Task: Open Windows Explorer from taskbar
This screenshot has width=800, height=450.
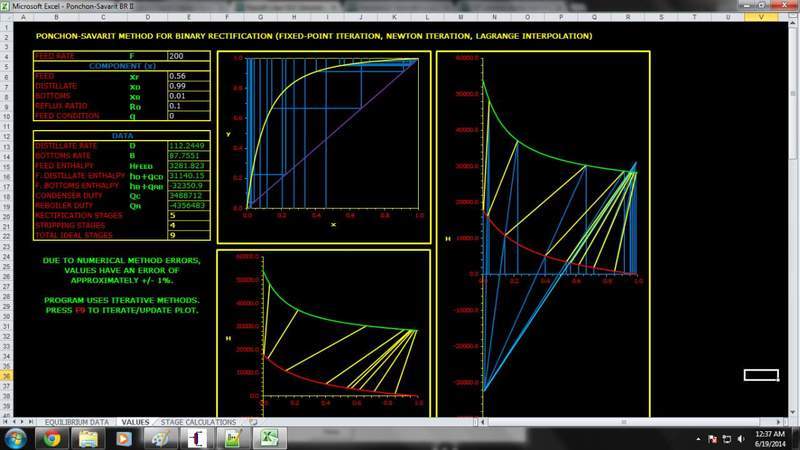Action: tap(86, 438)
